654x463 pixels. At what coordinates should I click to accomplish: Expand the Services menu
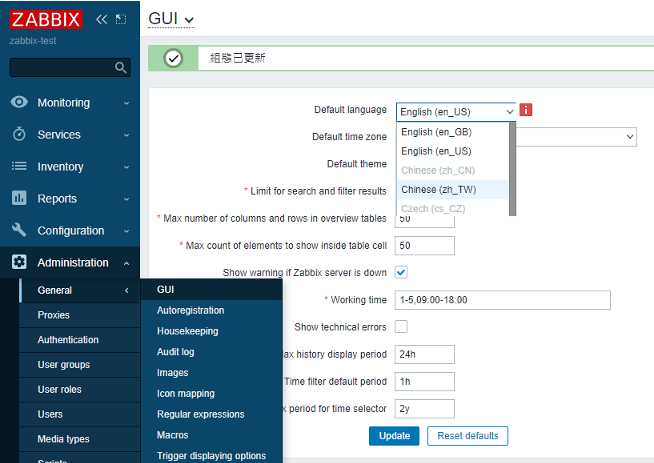click(x=70, y=135)
